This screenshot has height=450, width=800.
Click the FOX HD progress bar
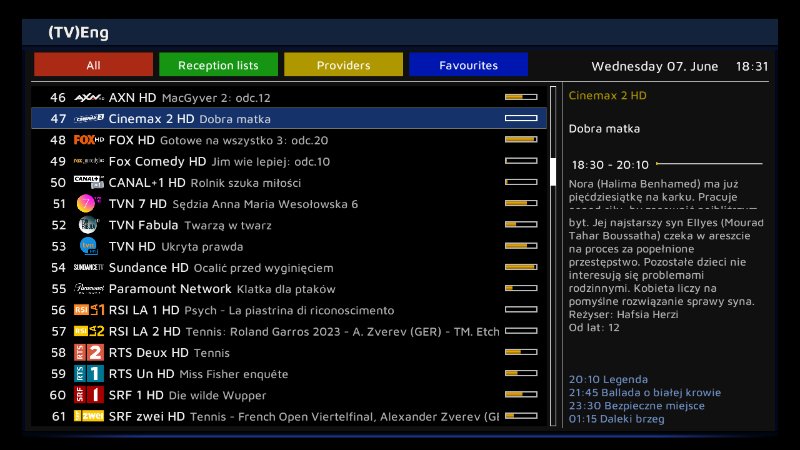[521, 139]
